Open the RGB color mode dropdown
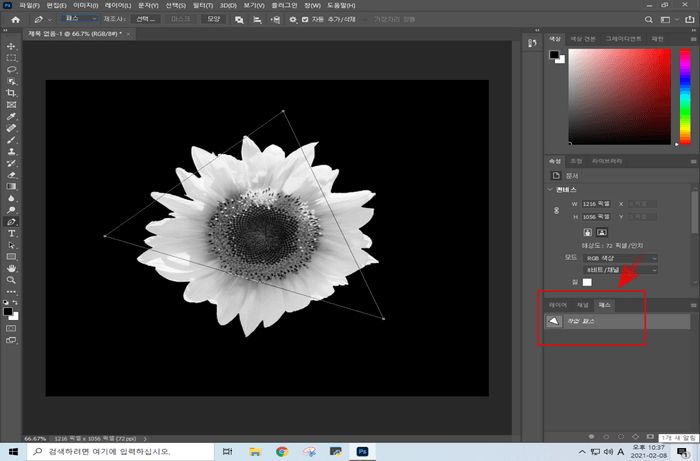Screen dimensions: 700x461 pyautogui.click(x=620, y=257)
